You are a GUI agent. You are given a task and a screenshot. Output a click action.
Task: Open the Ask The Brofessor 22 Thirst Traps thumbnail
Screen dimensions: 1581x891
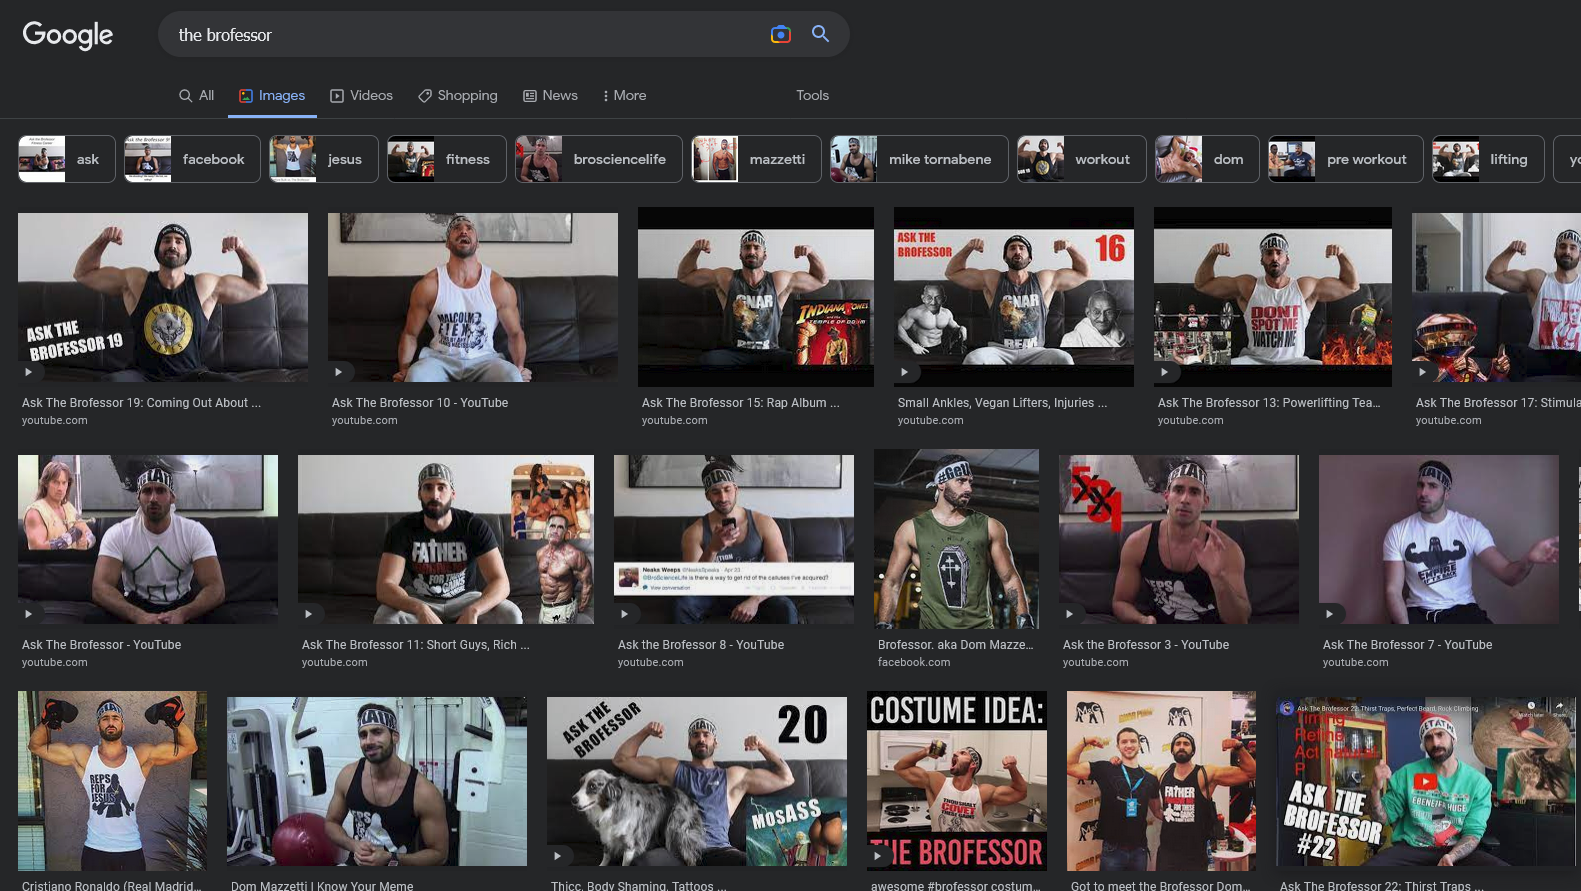click(1426, 782)
